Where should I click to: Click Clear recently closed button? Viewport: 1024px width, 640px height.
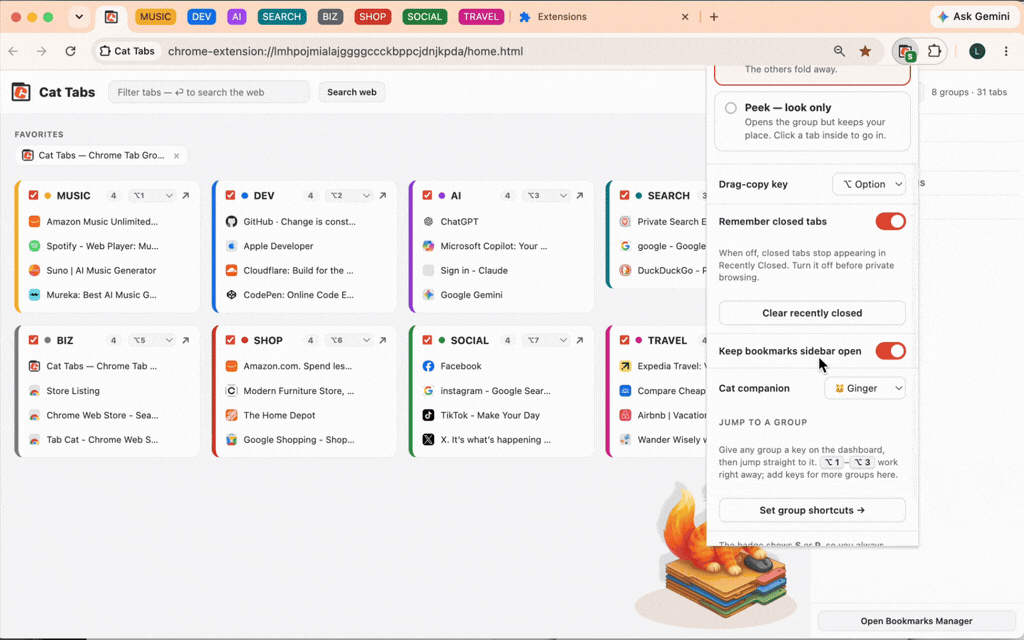pyautogui.click(x=812, y=313)
